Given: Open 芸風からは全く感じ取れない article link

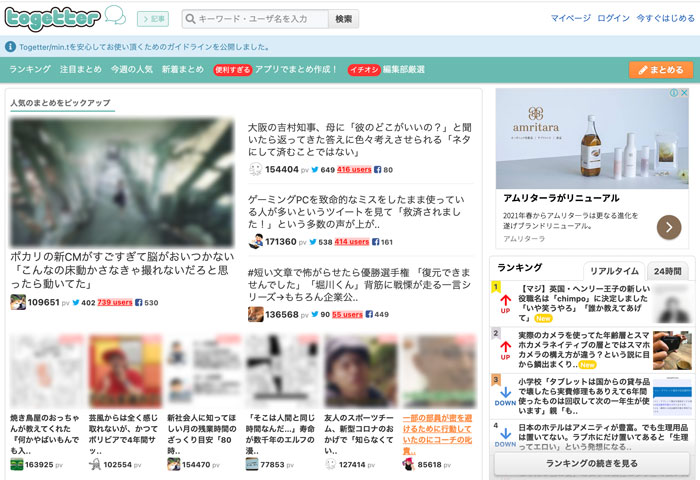Looking at the screenshot, I should point(124,434).
